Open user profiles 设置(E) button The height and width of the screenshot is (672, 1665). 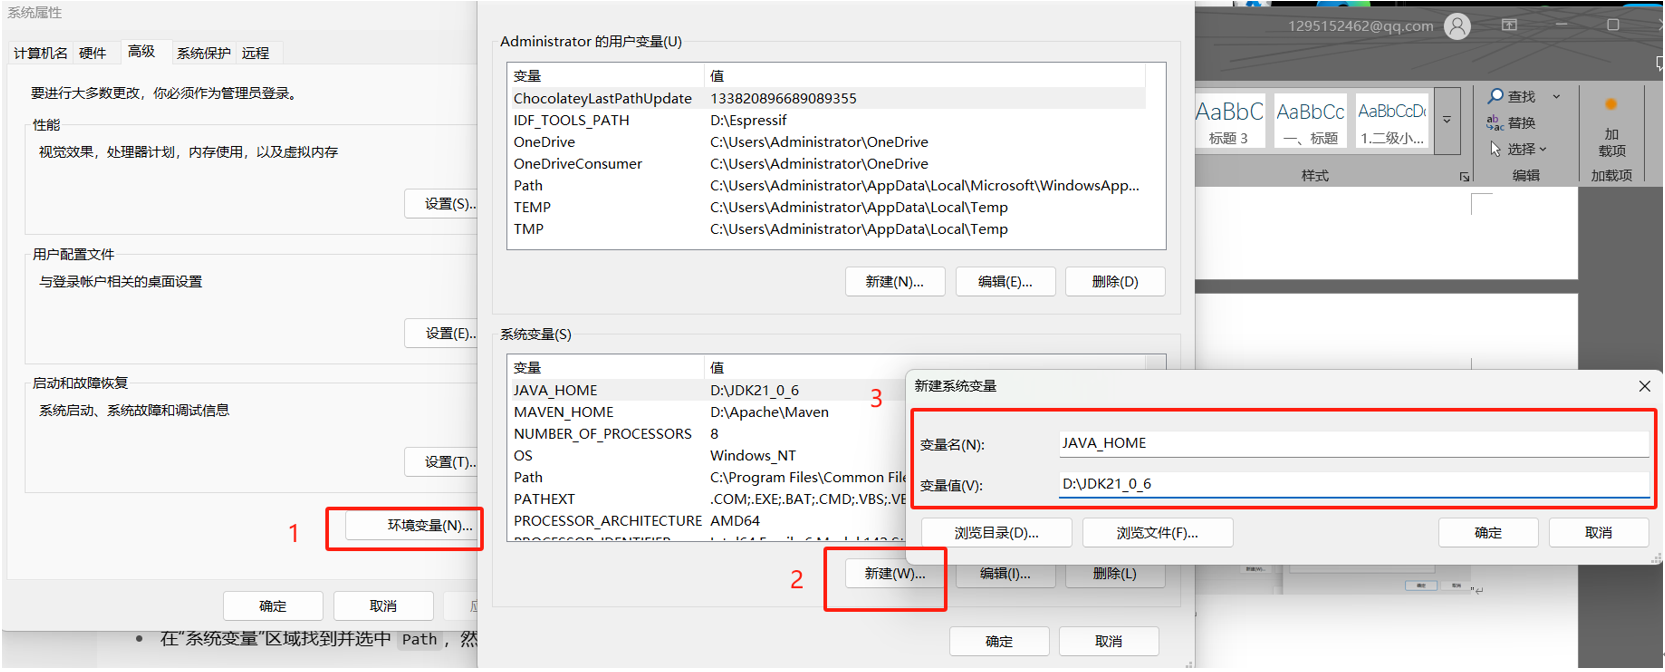tap(441, 333)
